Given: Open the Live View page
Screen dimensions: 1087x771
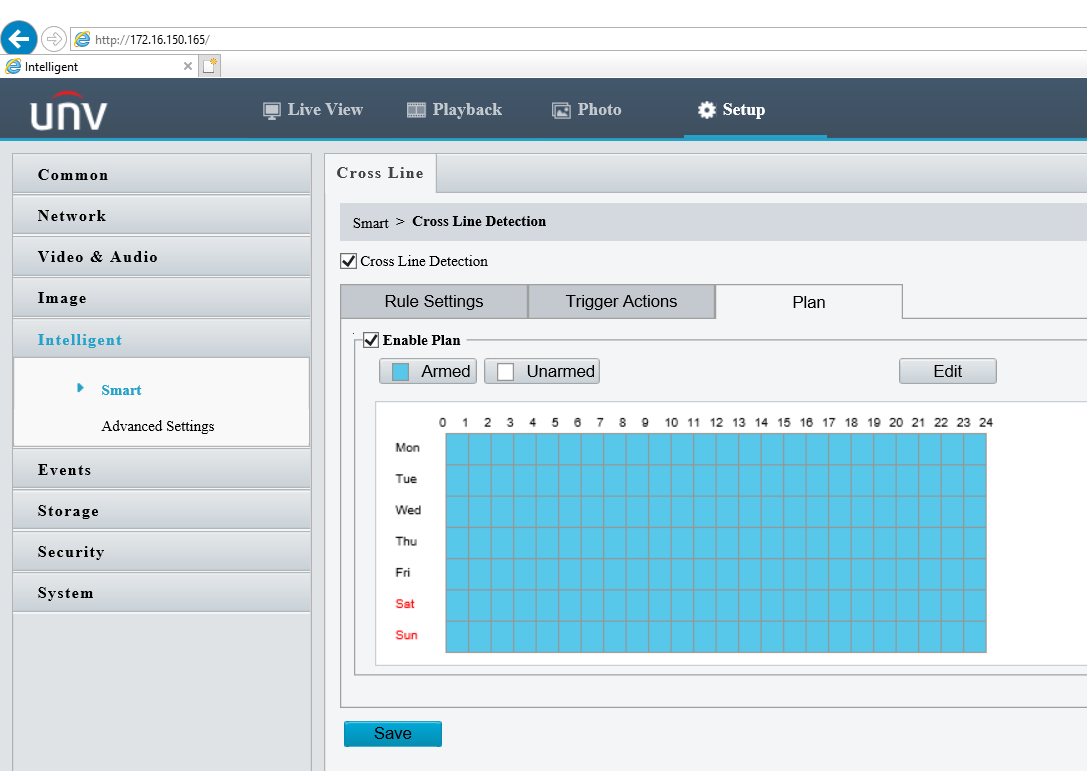Looking at the screenshot, I should 313,110.
